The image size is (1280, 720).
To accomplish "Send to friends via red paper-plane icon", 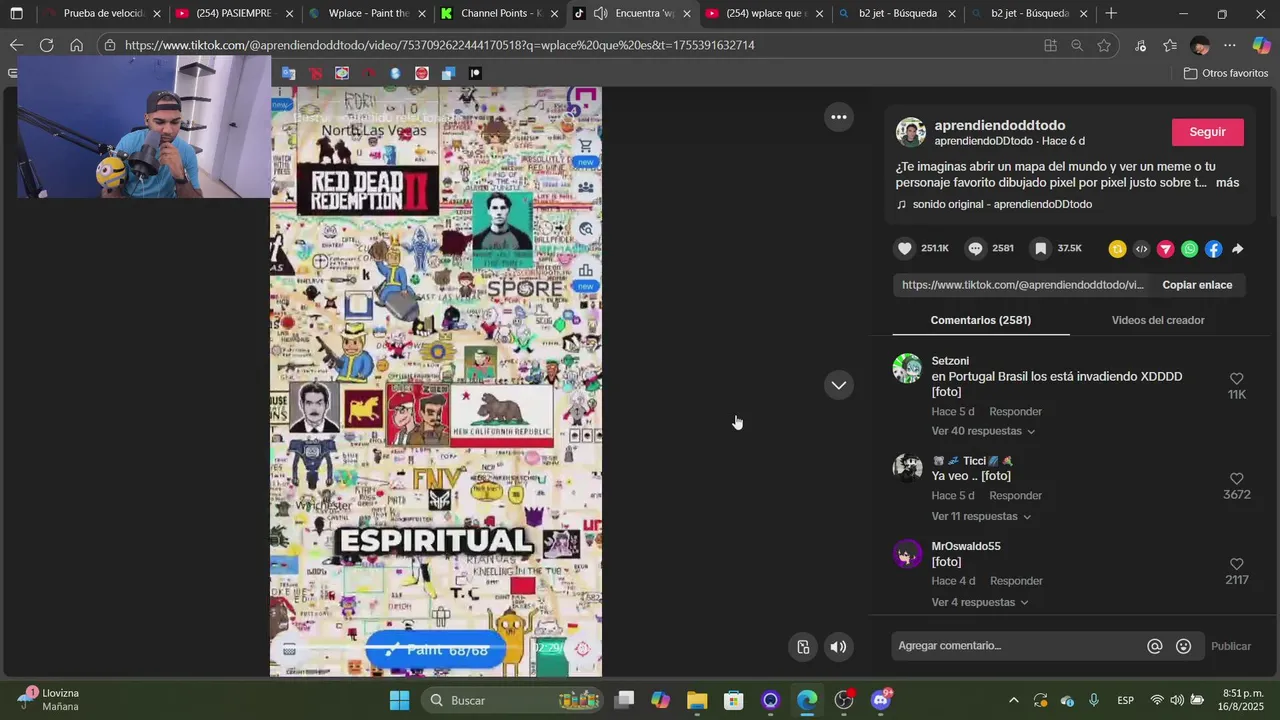I will coord(1165,249).
